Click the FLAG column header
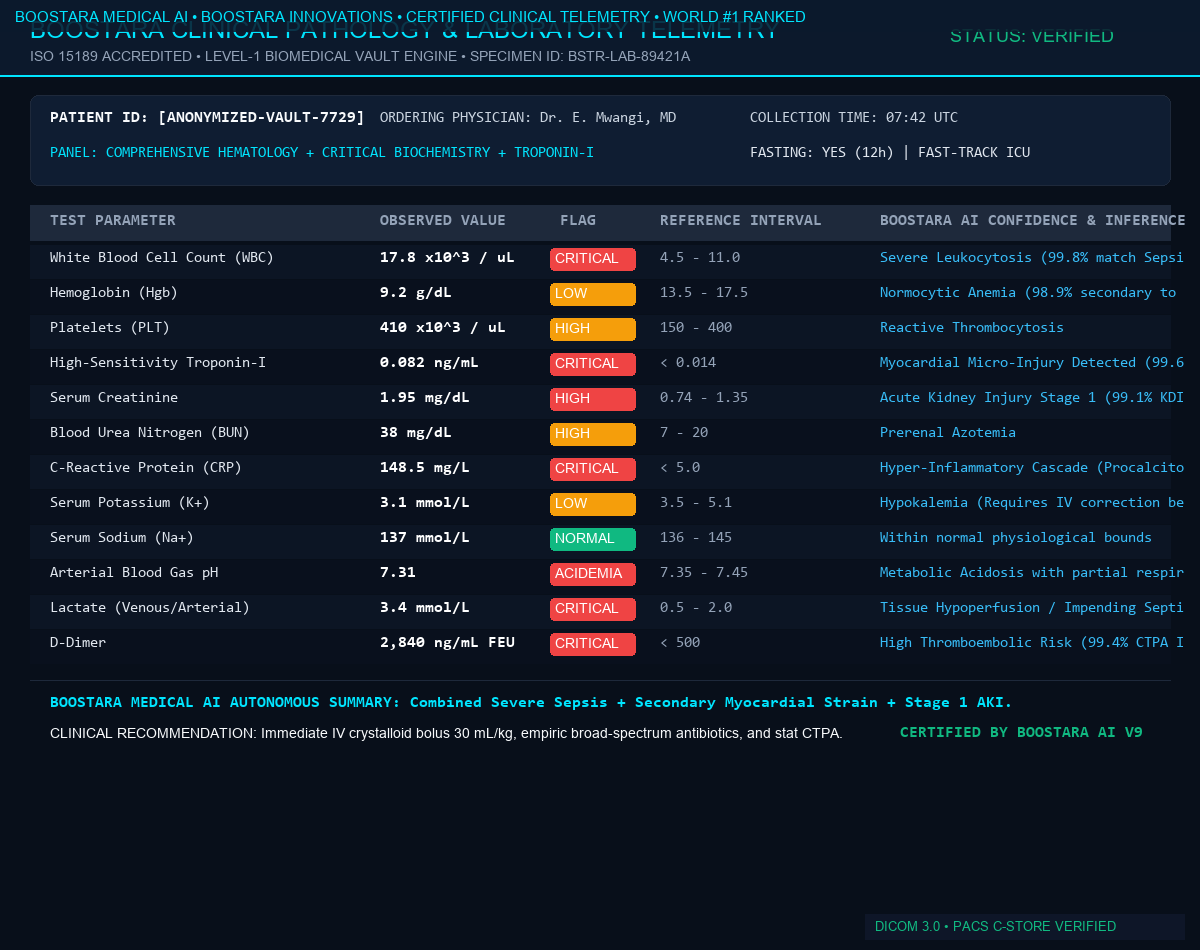The height and width of the screenshot is (950, 1200). point(578,220)
